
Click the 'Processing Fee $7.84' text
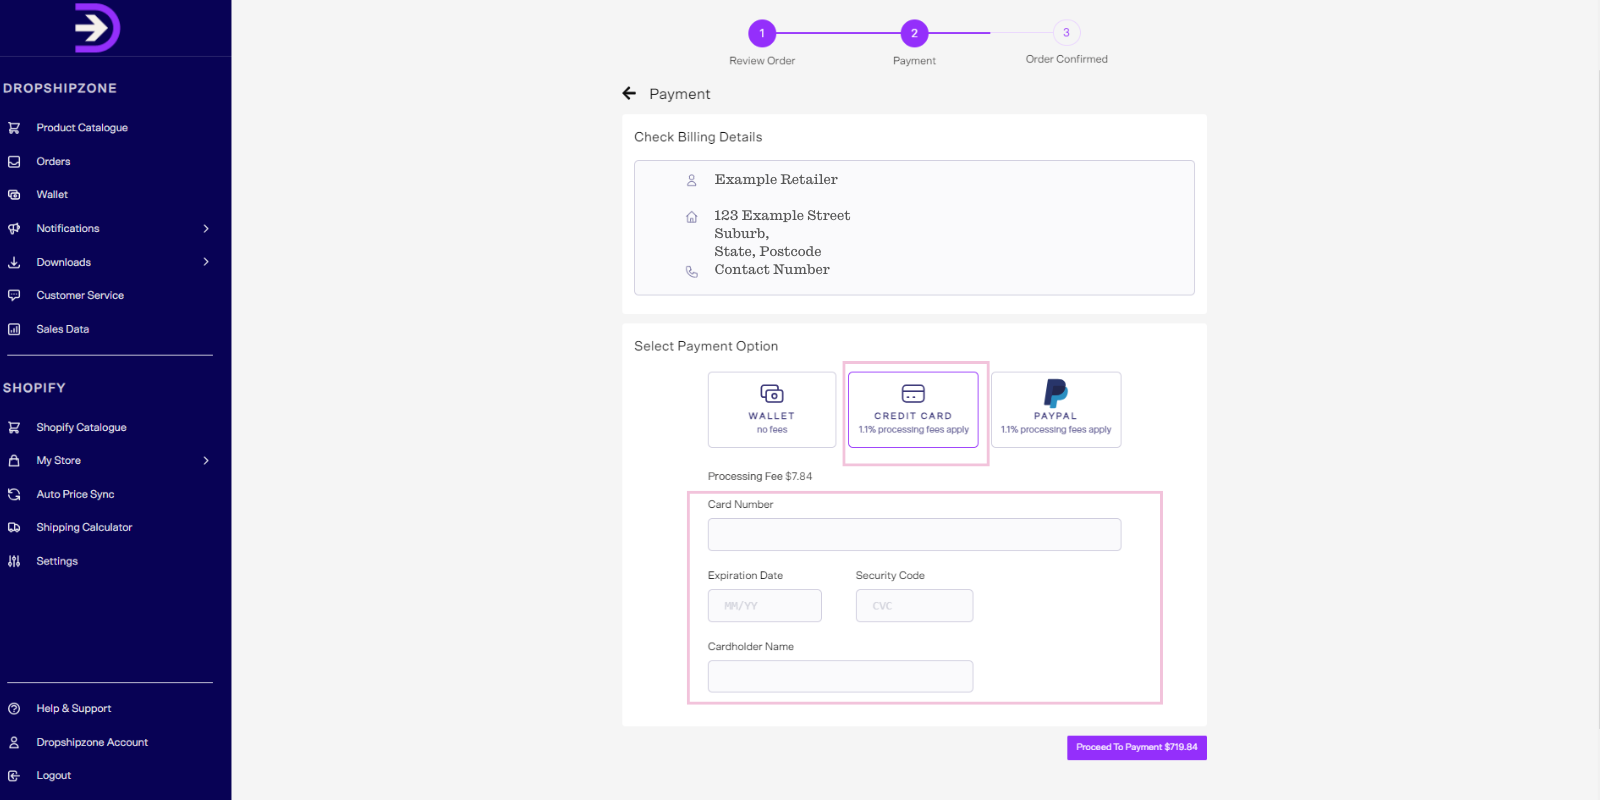coord(760,477)
